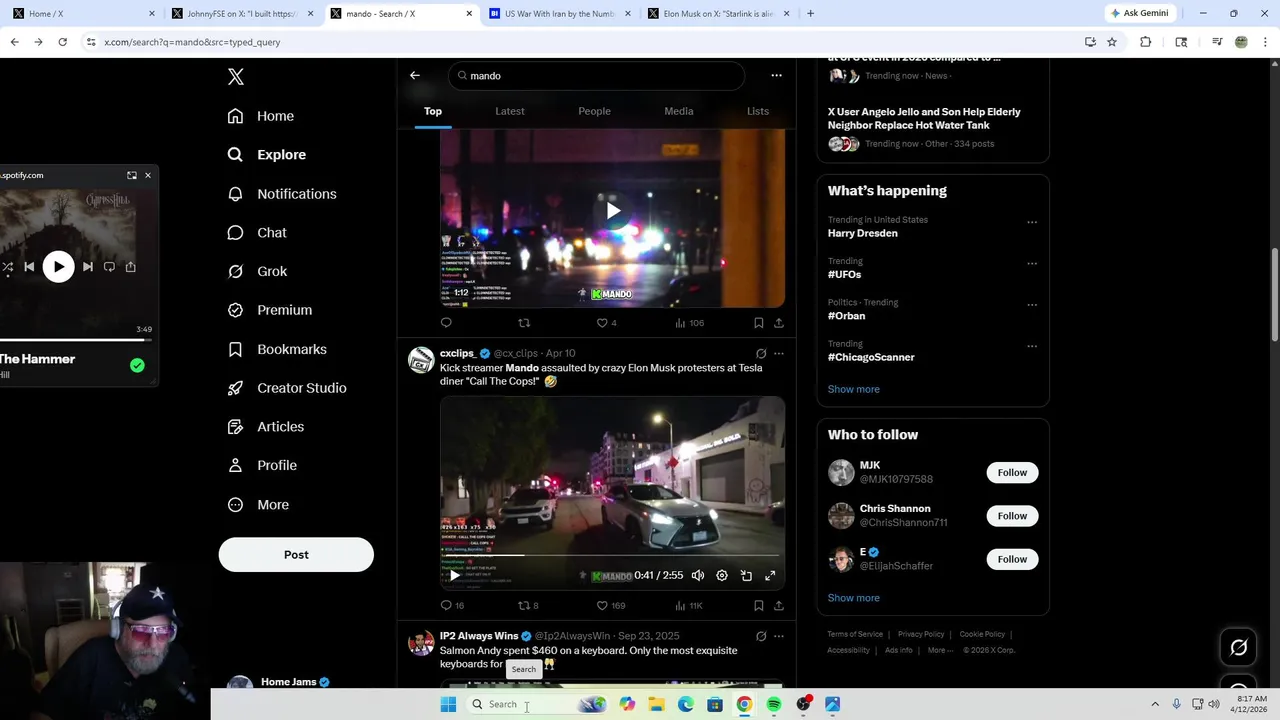Toggle picture-in-picture on cxclips_ video
Screen dimensions: 1280x720
pos(746,576)
